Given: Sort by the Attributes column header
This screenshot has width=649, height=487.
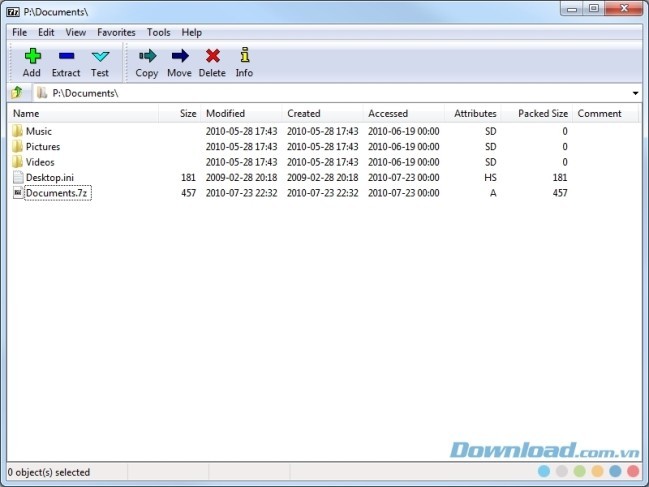Looking at the screenshot, I should [473, 113].
